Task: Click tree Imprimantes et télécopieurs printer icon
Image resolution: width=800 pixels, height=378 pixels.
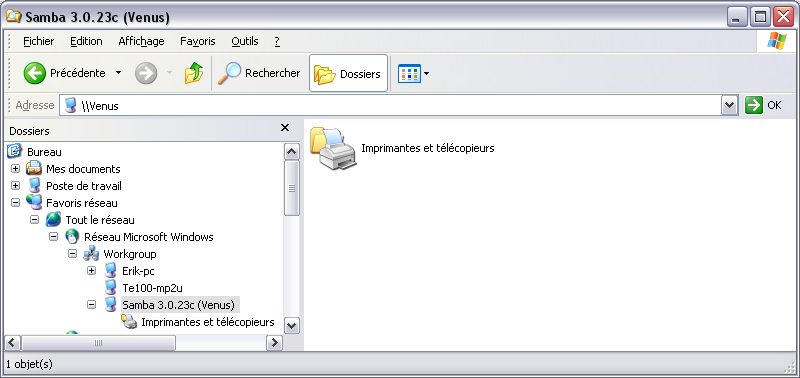Action: (x=129, y=321)
